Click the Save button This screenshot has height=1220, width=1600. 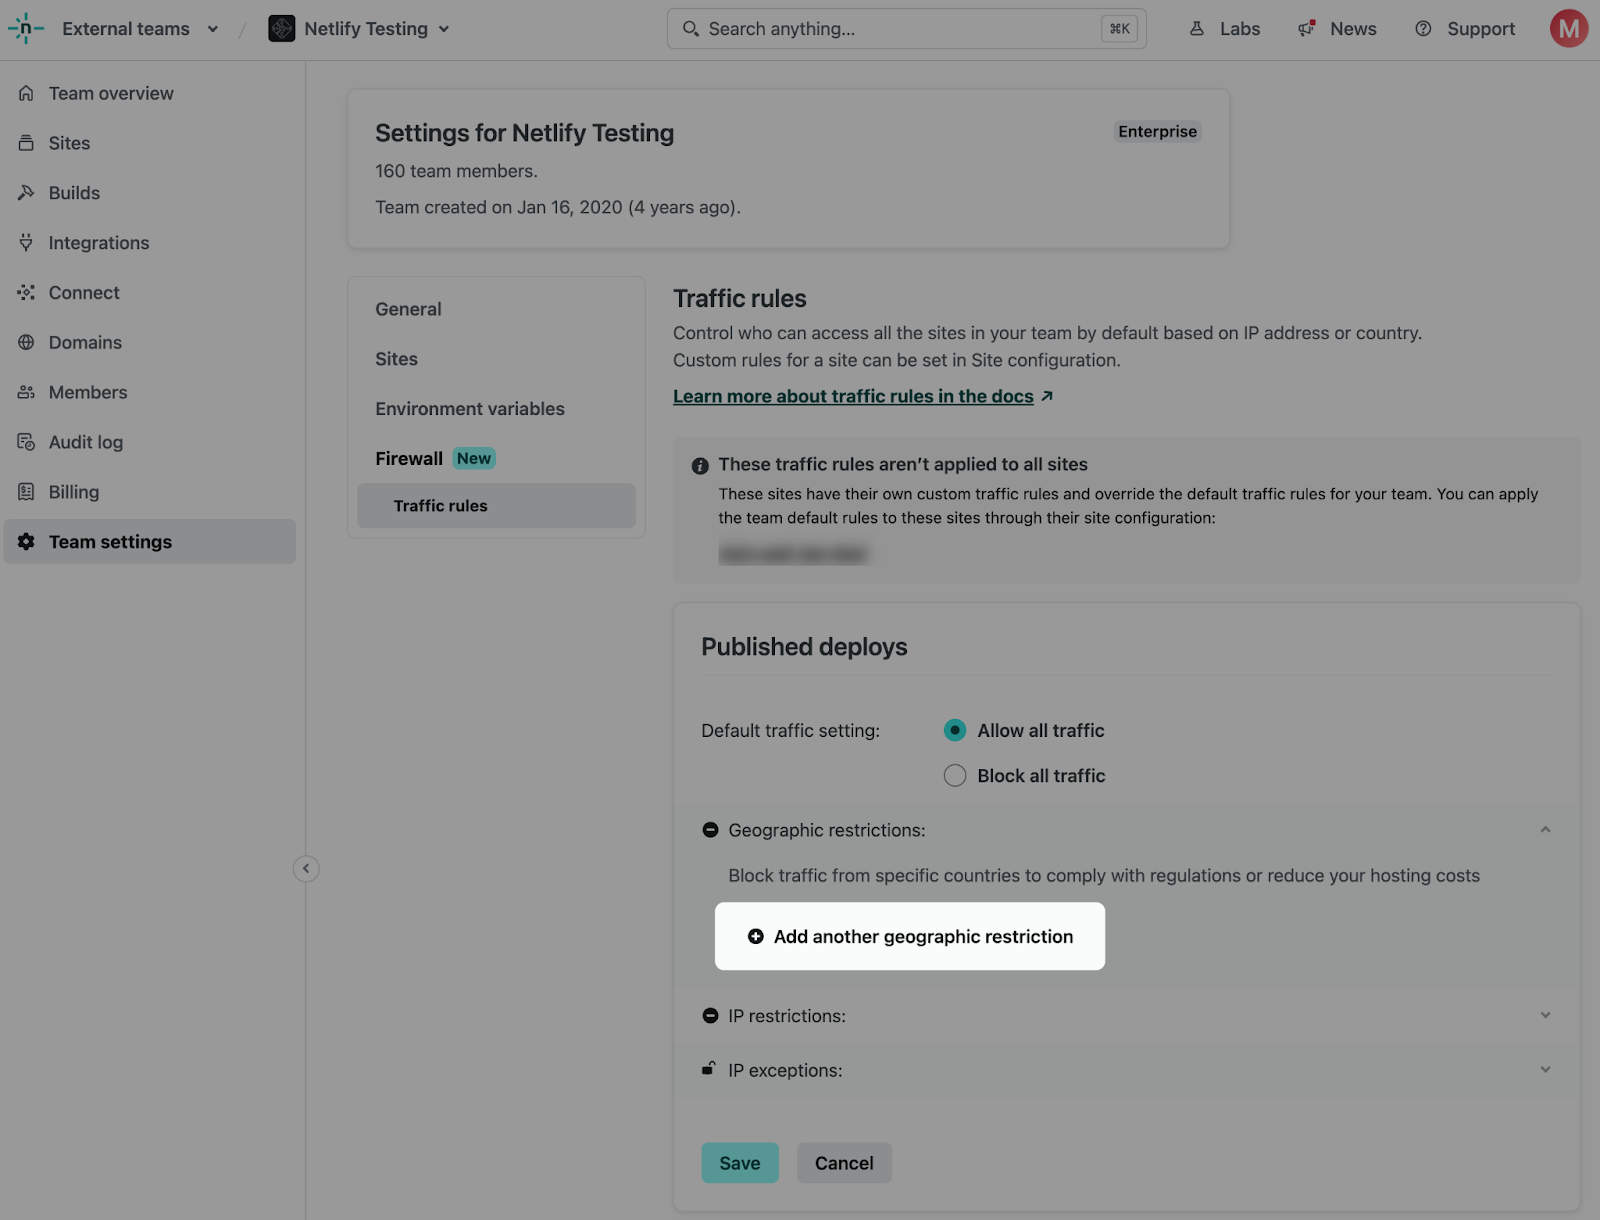click(x=740, y=1163)
